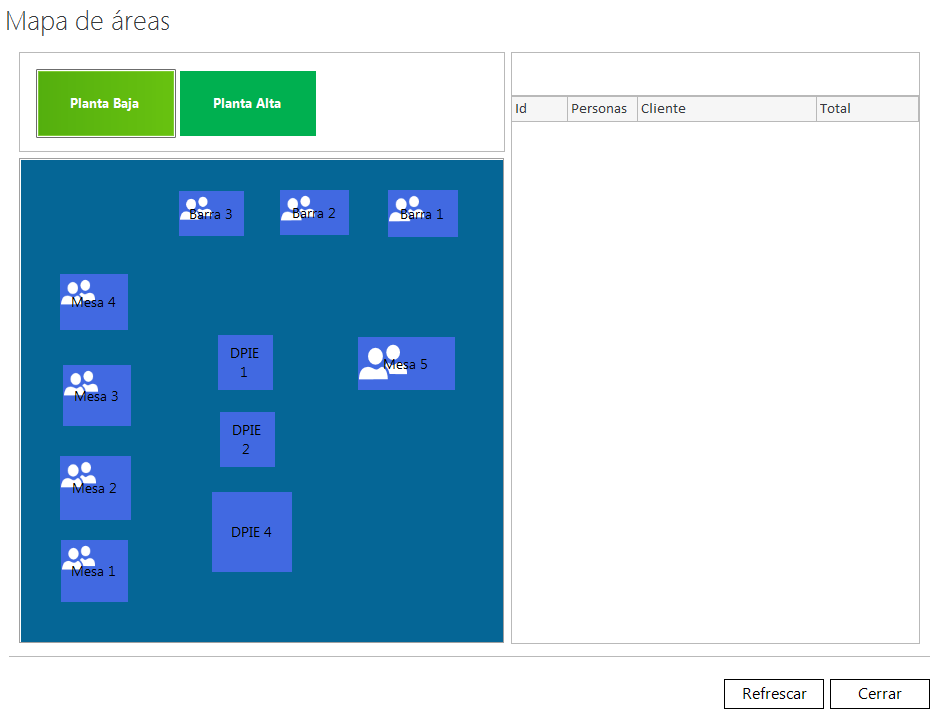
Task: Open the Mesa 4 table
Action: click(x=94, y=301)
